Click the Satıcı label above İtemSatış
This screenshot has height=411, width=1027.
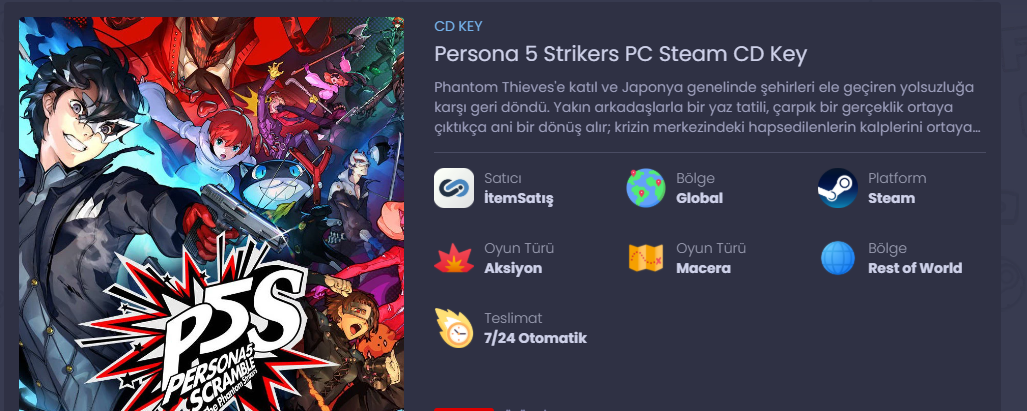[x=502, y=178]
